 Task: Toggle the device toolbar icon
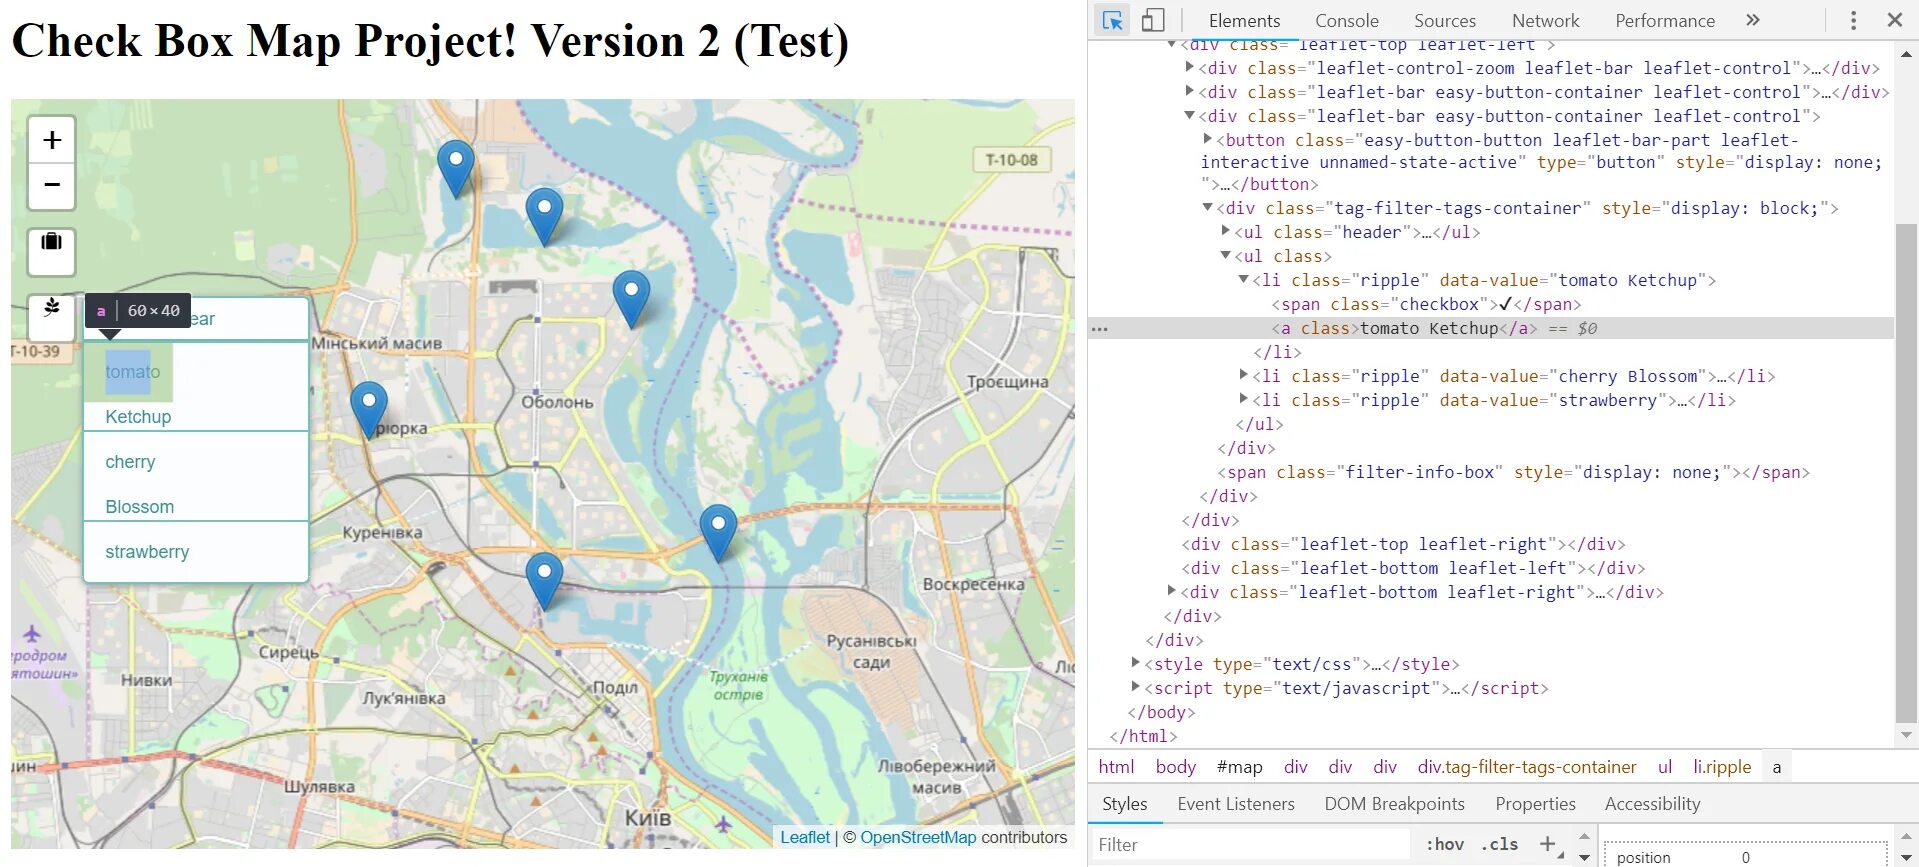click(x=1153, y=20)
